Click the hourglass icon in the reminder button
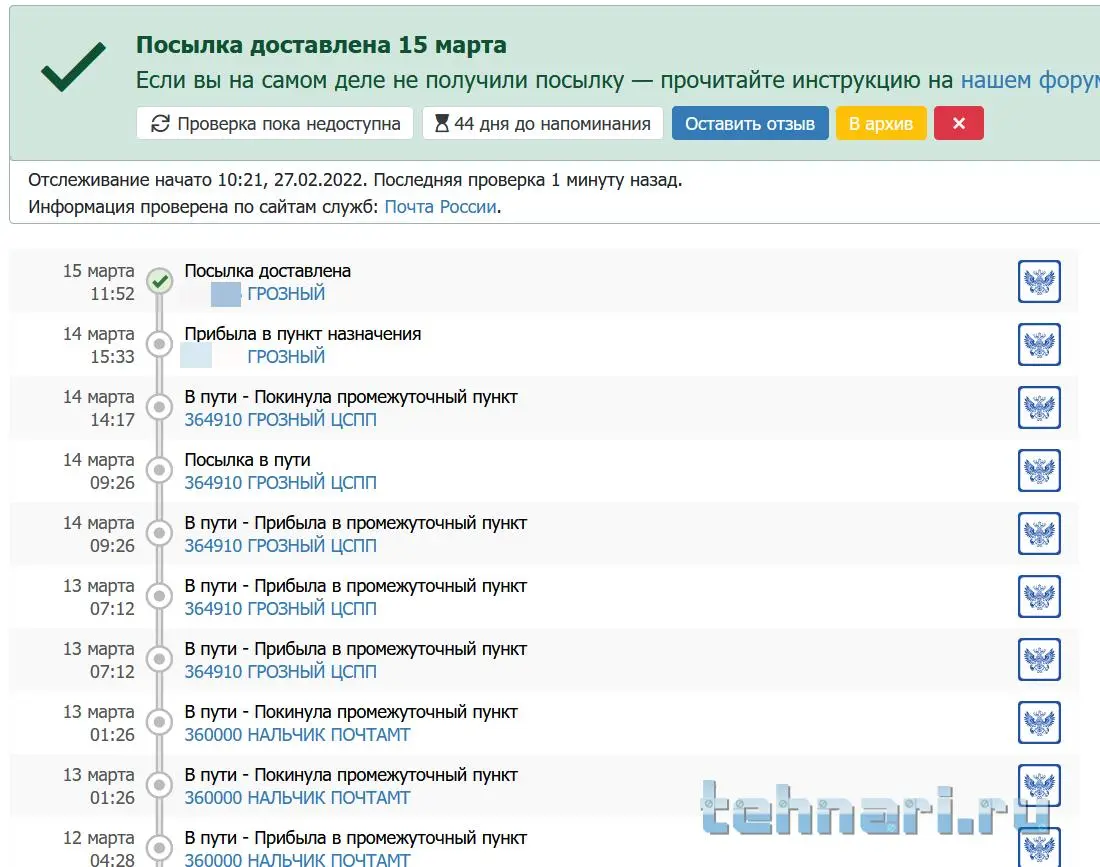Screen dimensions: 1100x867 click(441, 123)
